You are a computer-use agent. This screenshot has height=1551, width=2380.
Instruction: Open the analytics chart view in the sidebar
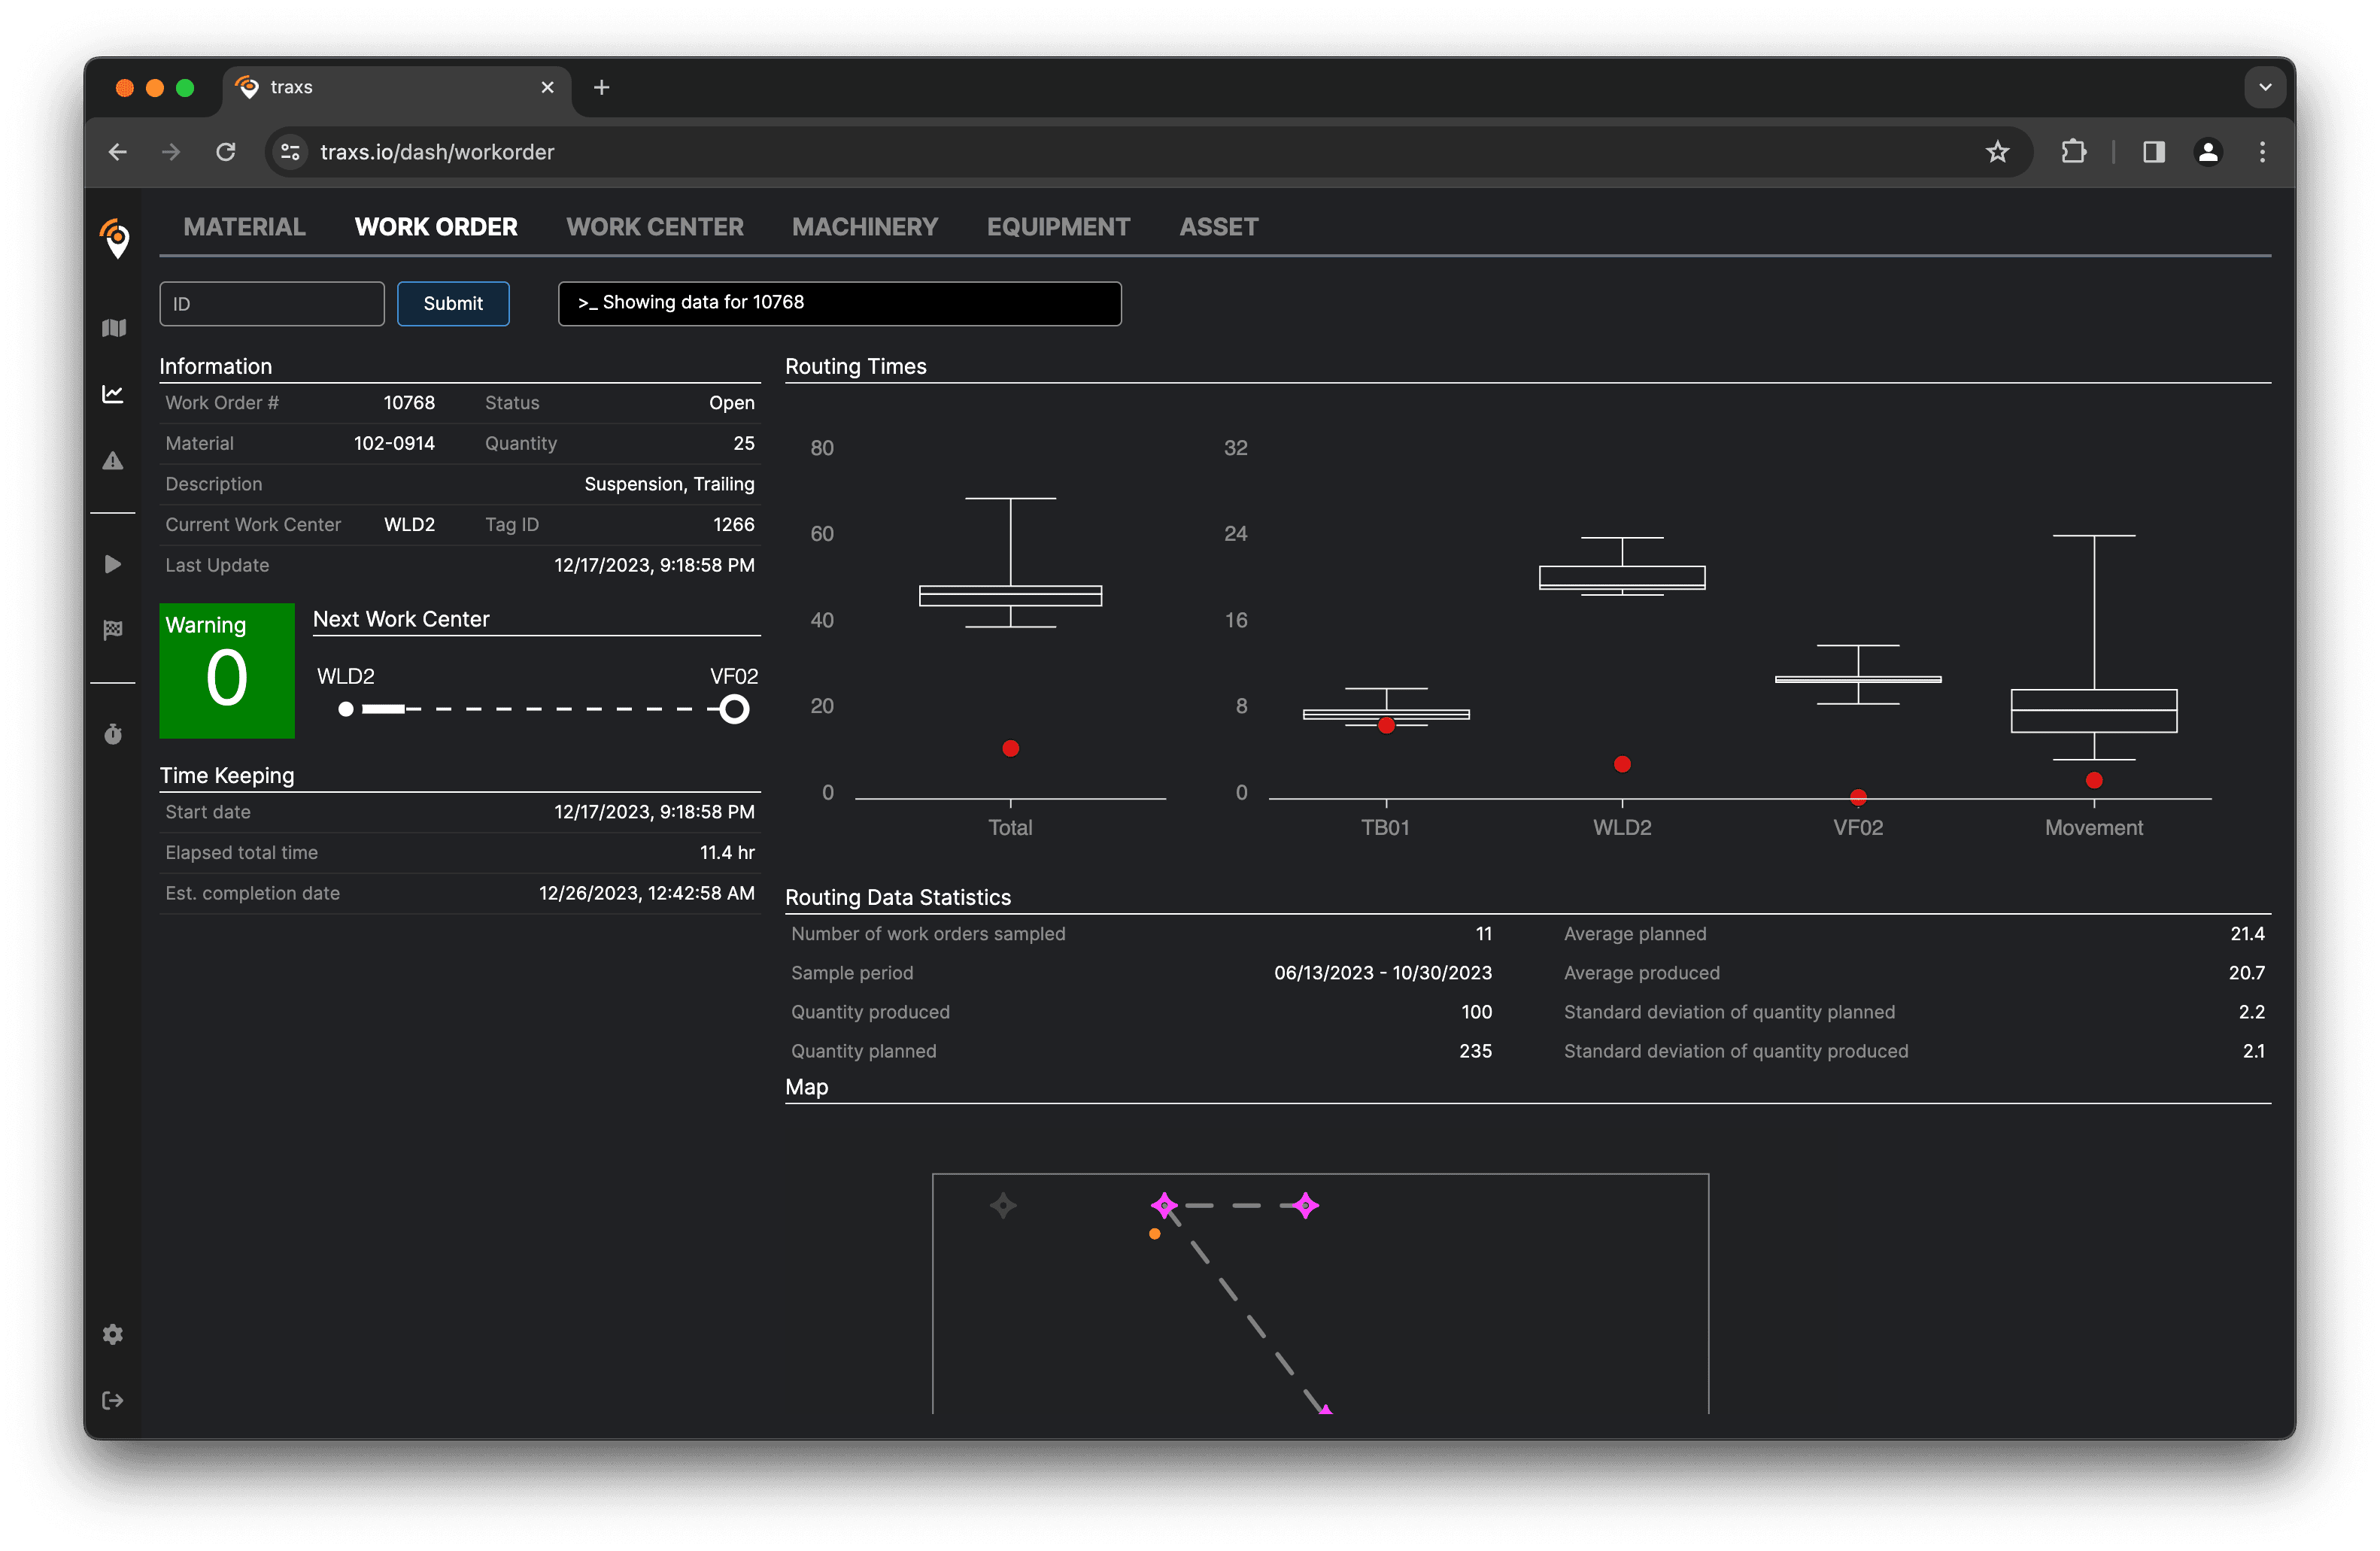tap(113, 393)
